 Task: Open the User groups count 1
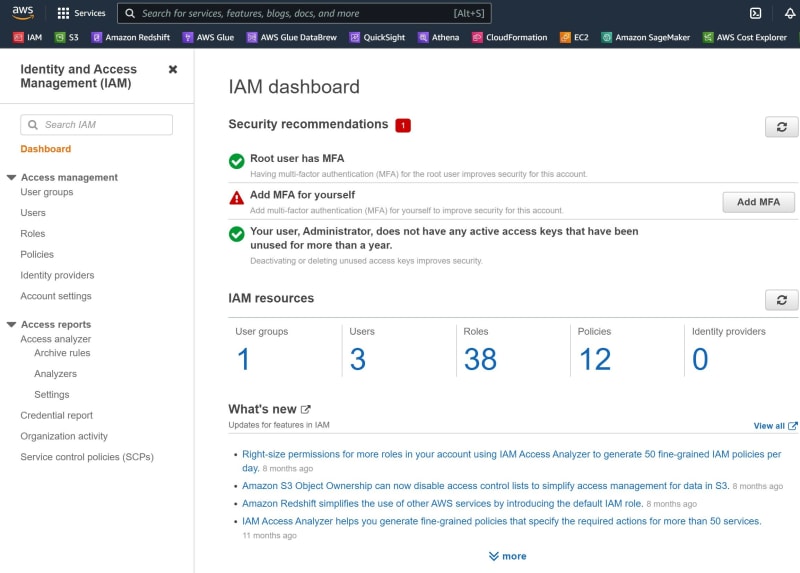point(243,359)
